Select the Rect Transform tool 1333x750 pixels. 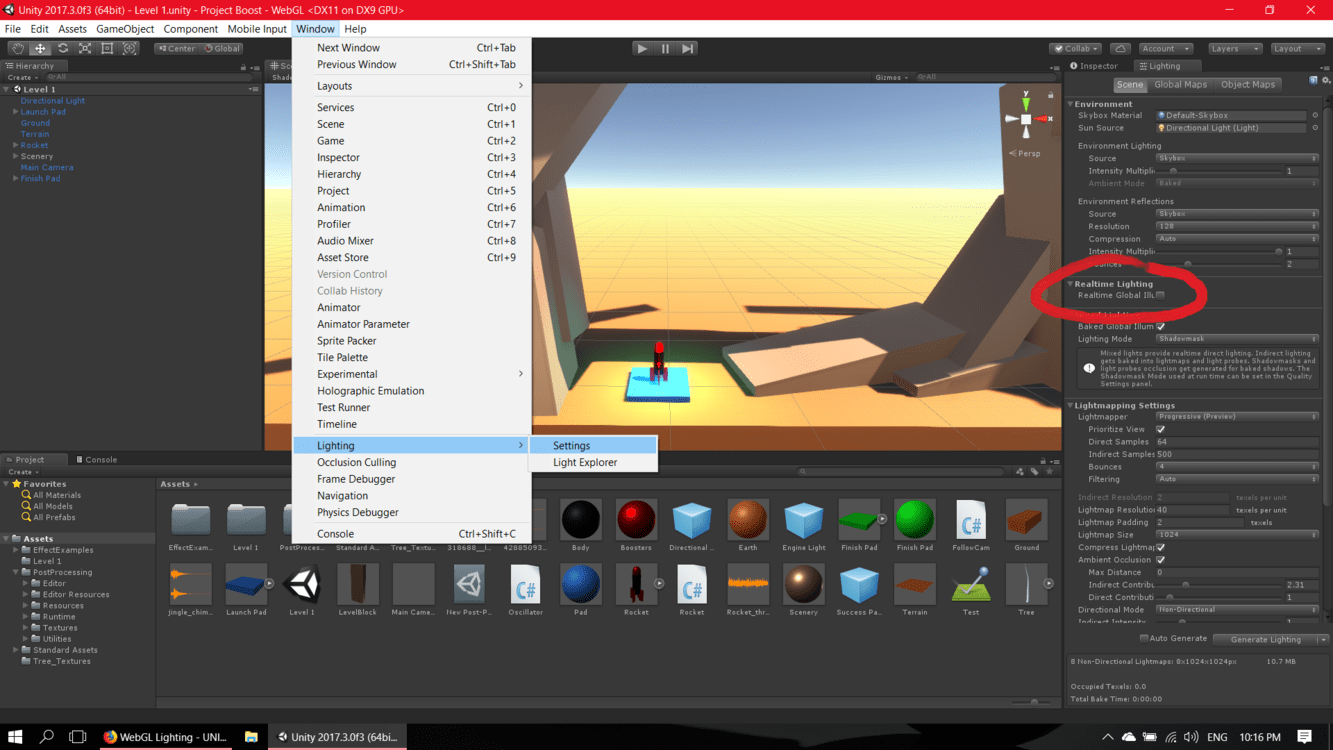pyautogui.click(x=107, y=48)
